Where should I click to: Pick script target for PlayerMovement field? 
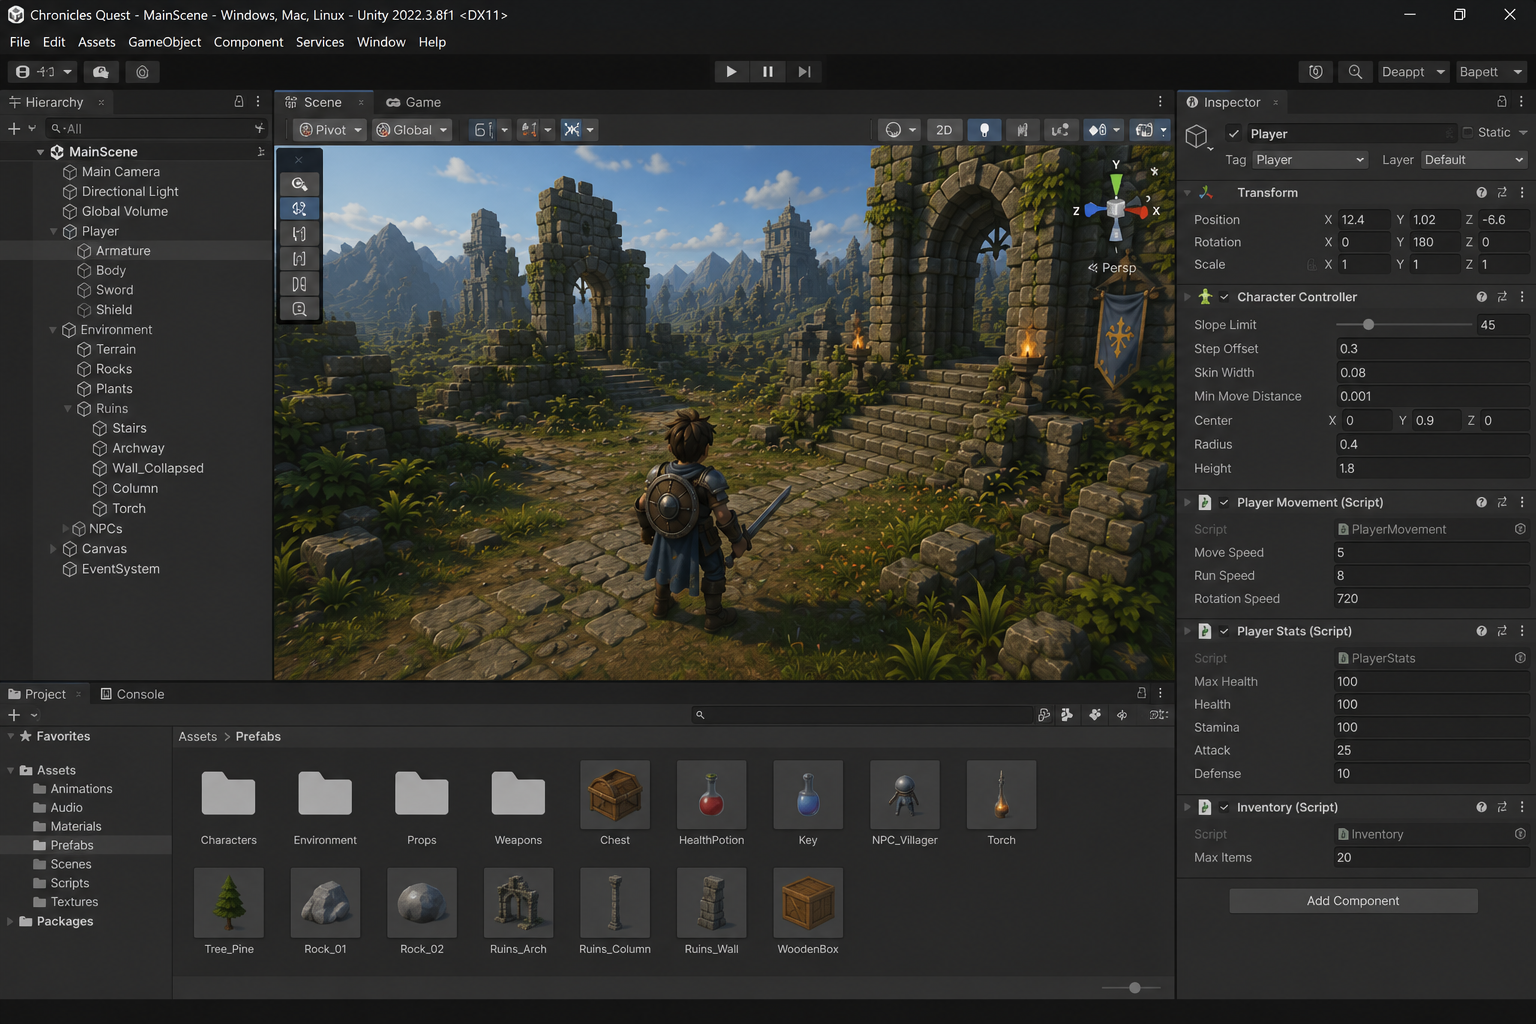1520,529
